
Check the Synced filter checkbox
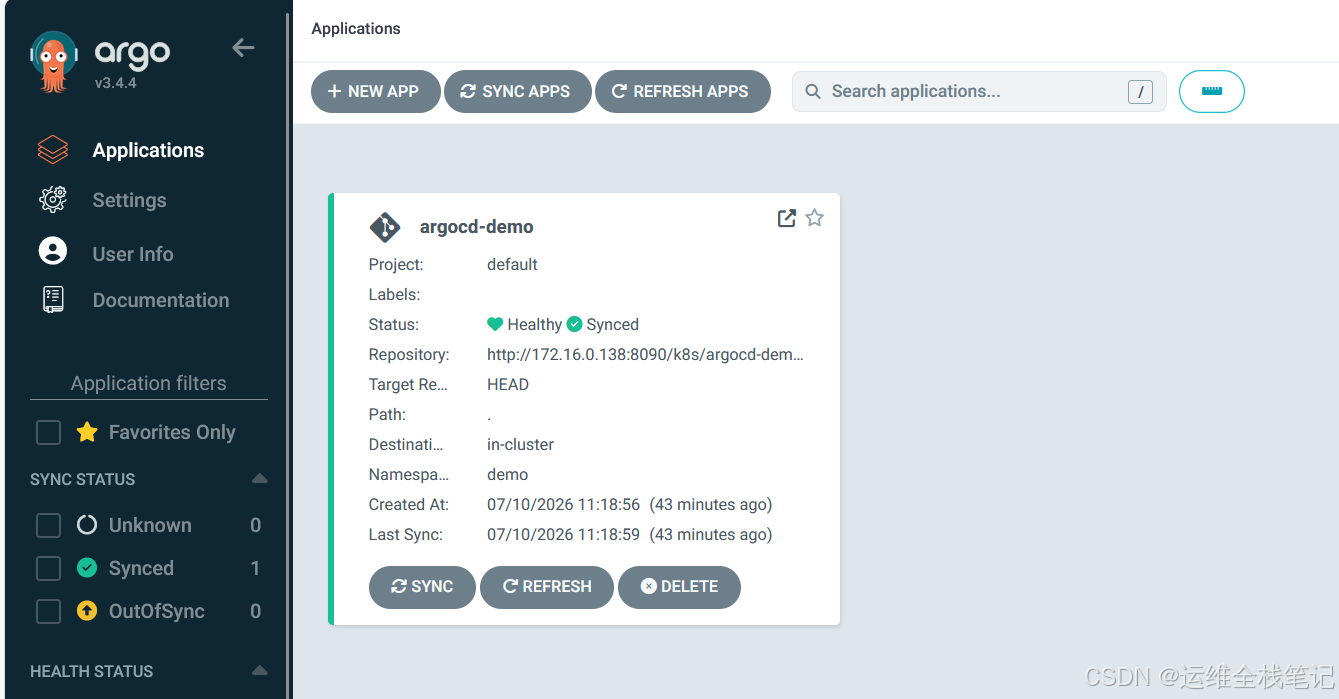pyautogui.click(x=48, y=568)
